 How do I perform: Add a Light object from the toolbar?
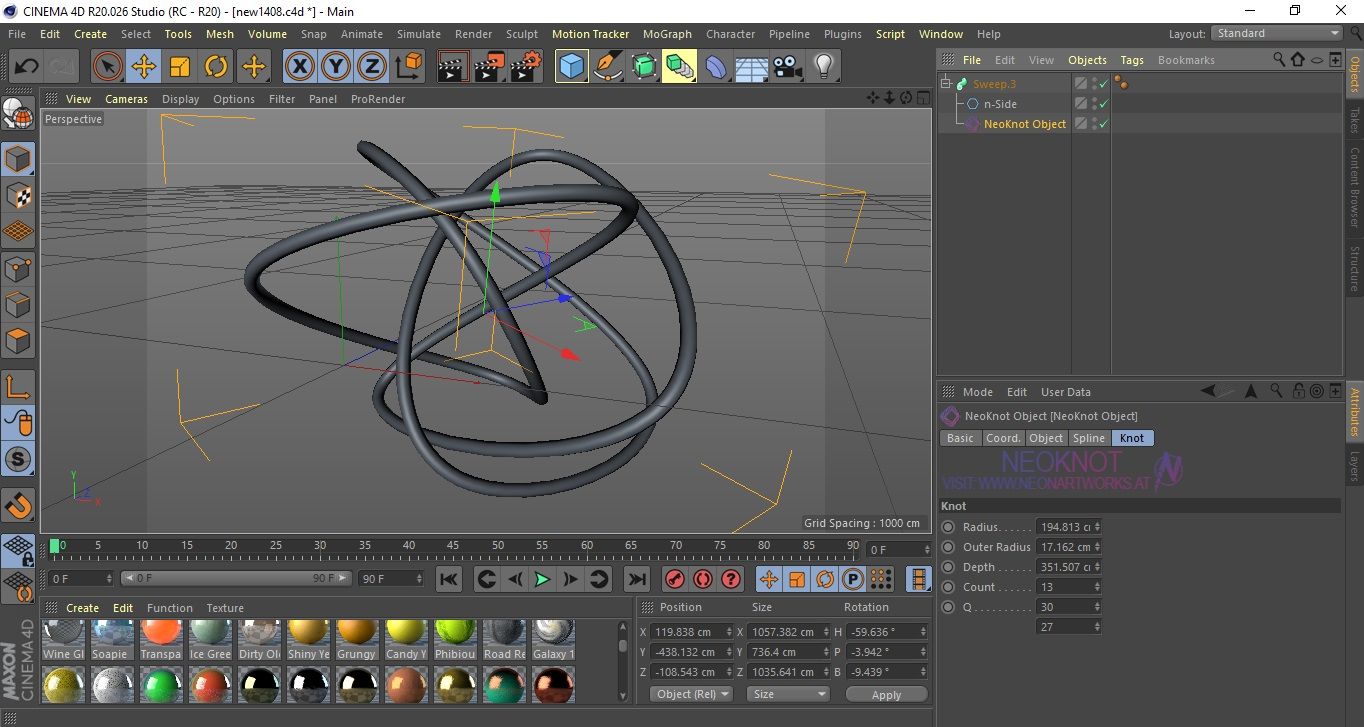pyautogui.click(x=823, y=67)
